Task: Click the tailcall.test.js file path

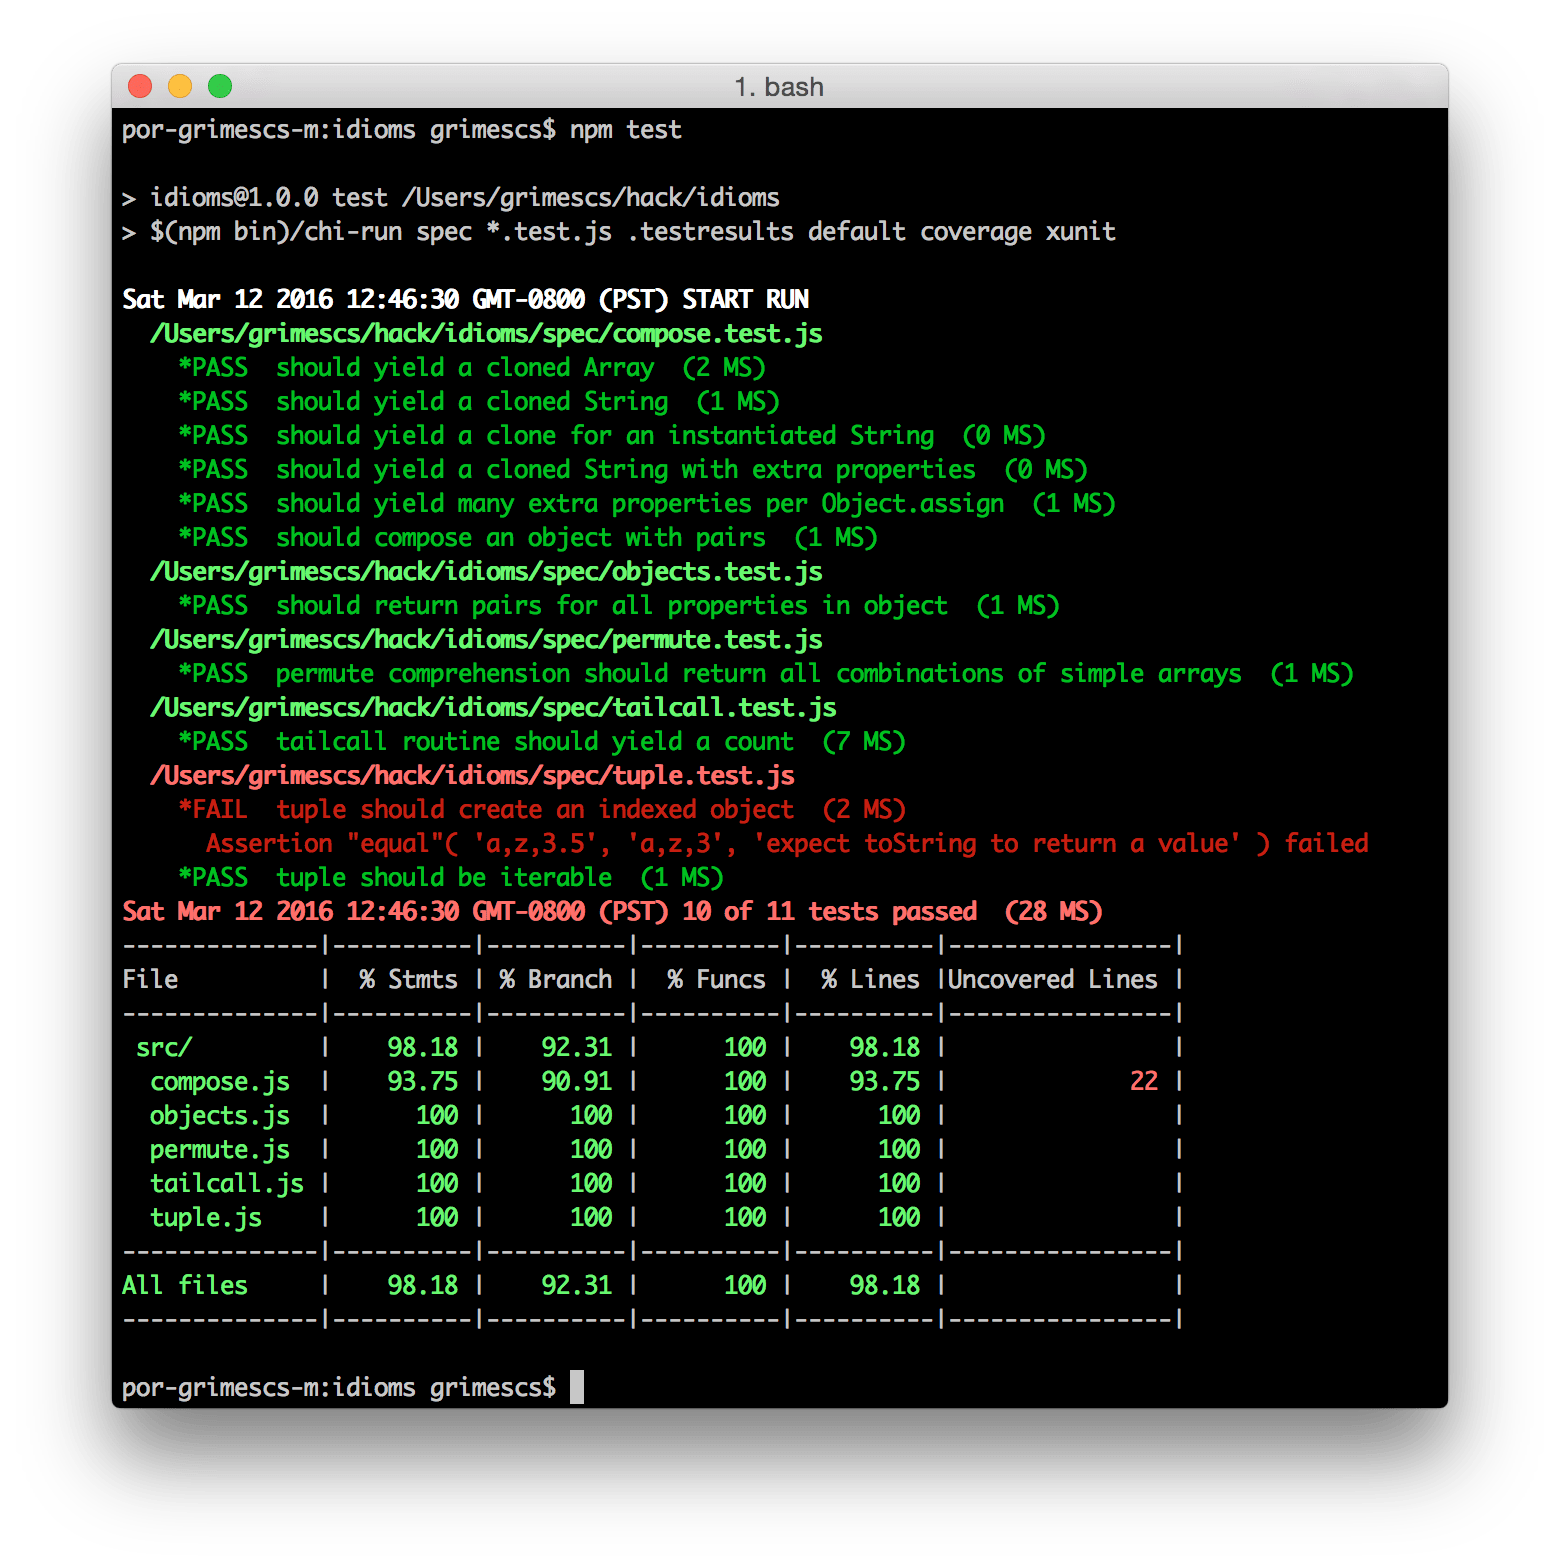Action: point(493,708)
